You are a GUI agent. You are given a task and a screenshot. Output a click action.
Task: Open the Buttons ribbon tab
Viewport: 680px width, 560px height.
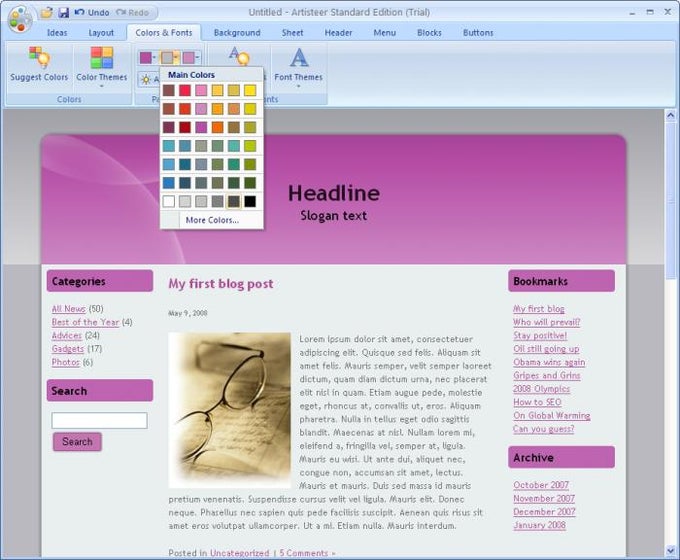click(x=478, y=33)
